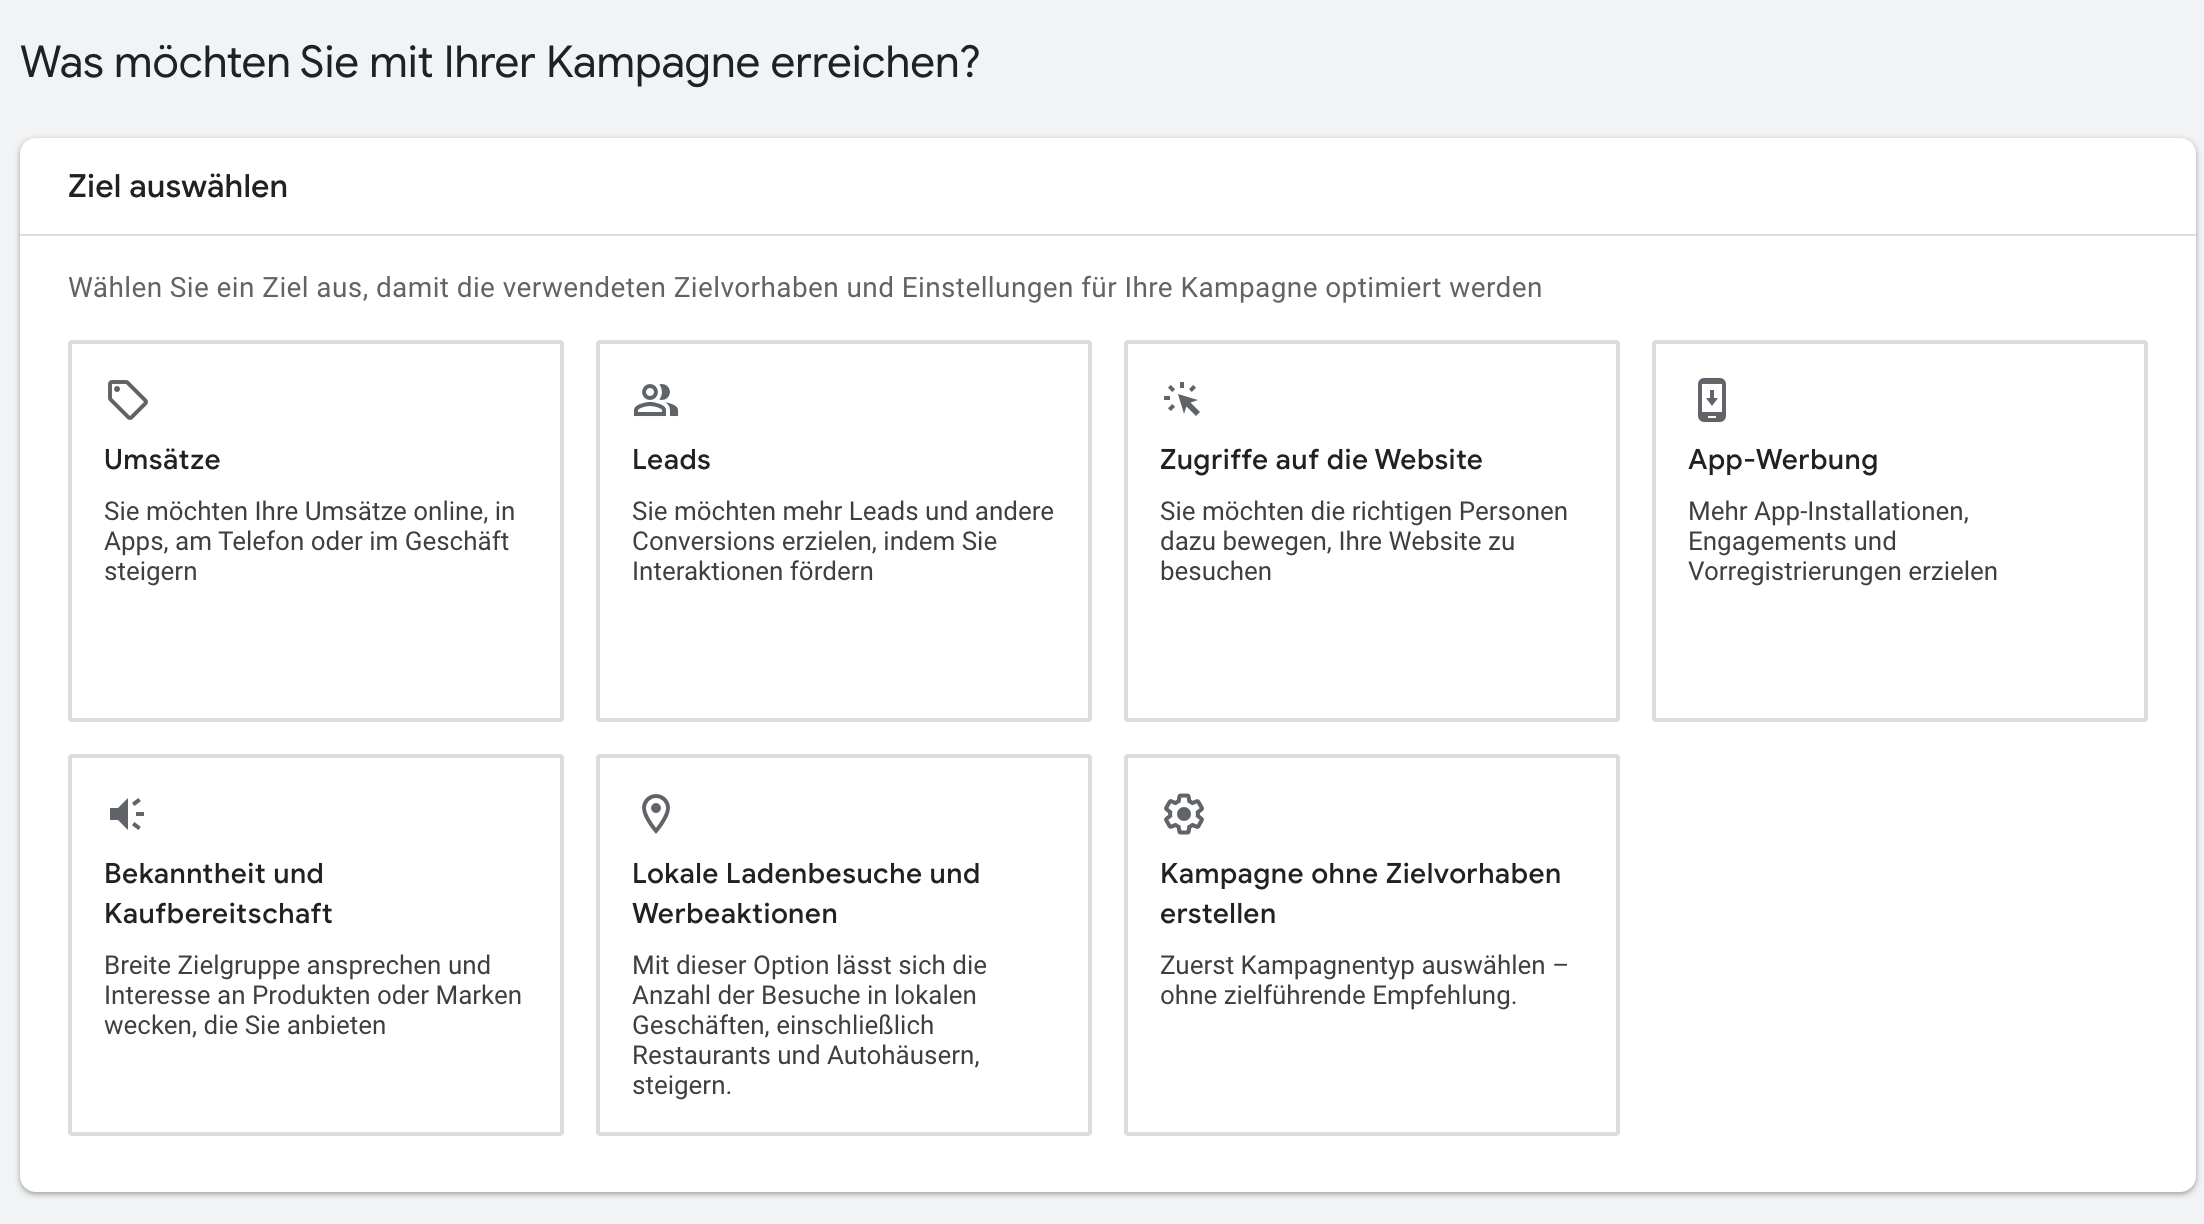The width and height of the screenshot is (2204, 1224).
Task: Click the gear icon for campaign without goal
Action: (x=1183, y=814)
